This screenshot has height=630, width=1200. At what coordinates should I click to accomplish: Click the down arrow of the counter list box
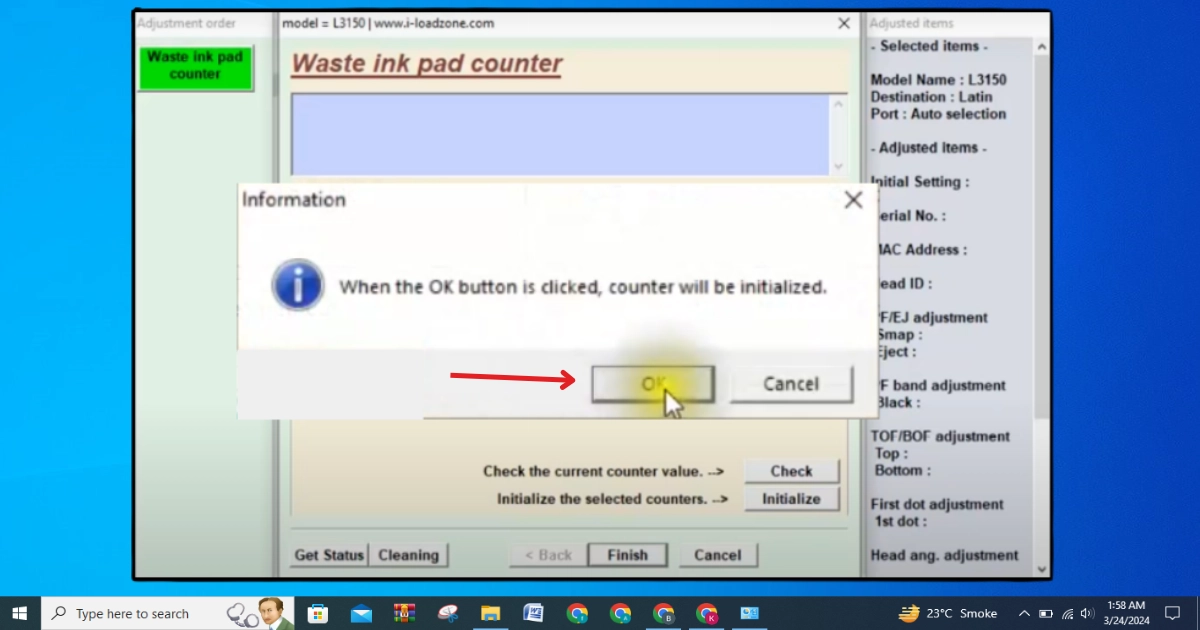838,166
